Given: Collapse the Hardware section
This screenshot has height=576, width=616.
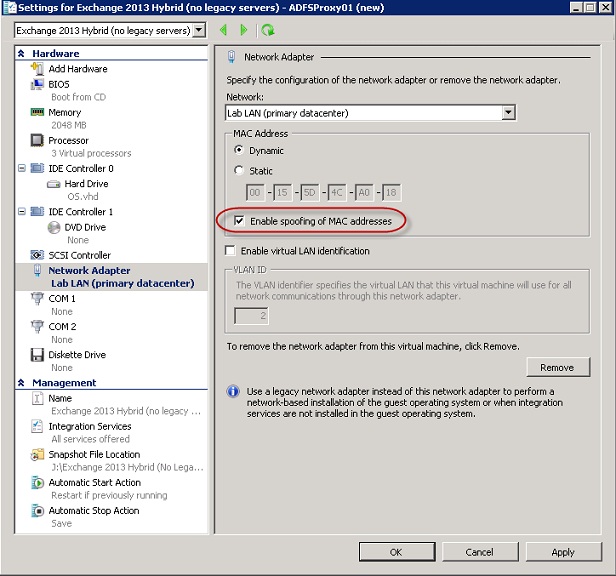Looking at the screenshot, I should tap(21, 53).
